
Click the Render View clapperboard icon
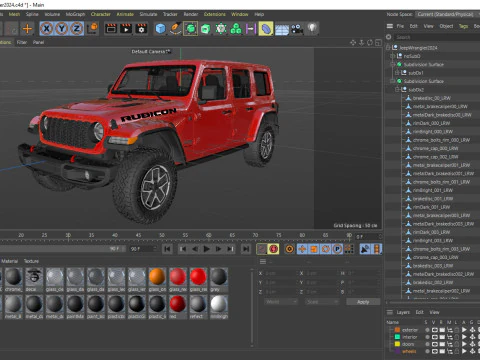(x=111, y=29)
